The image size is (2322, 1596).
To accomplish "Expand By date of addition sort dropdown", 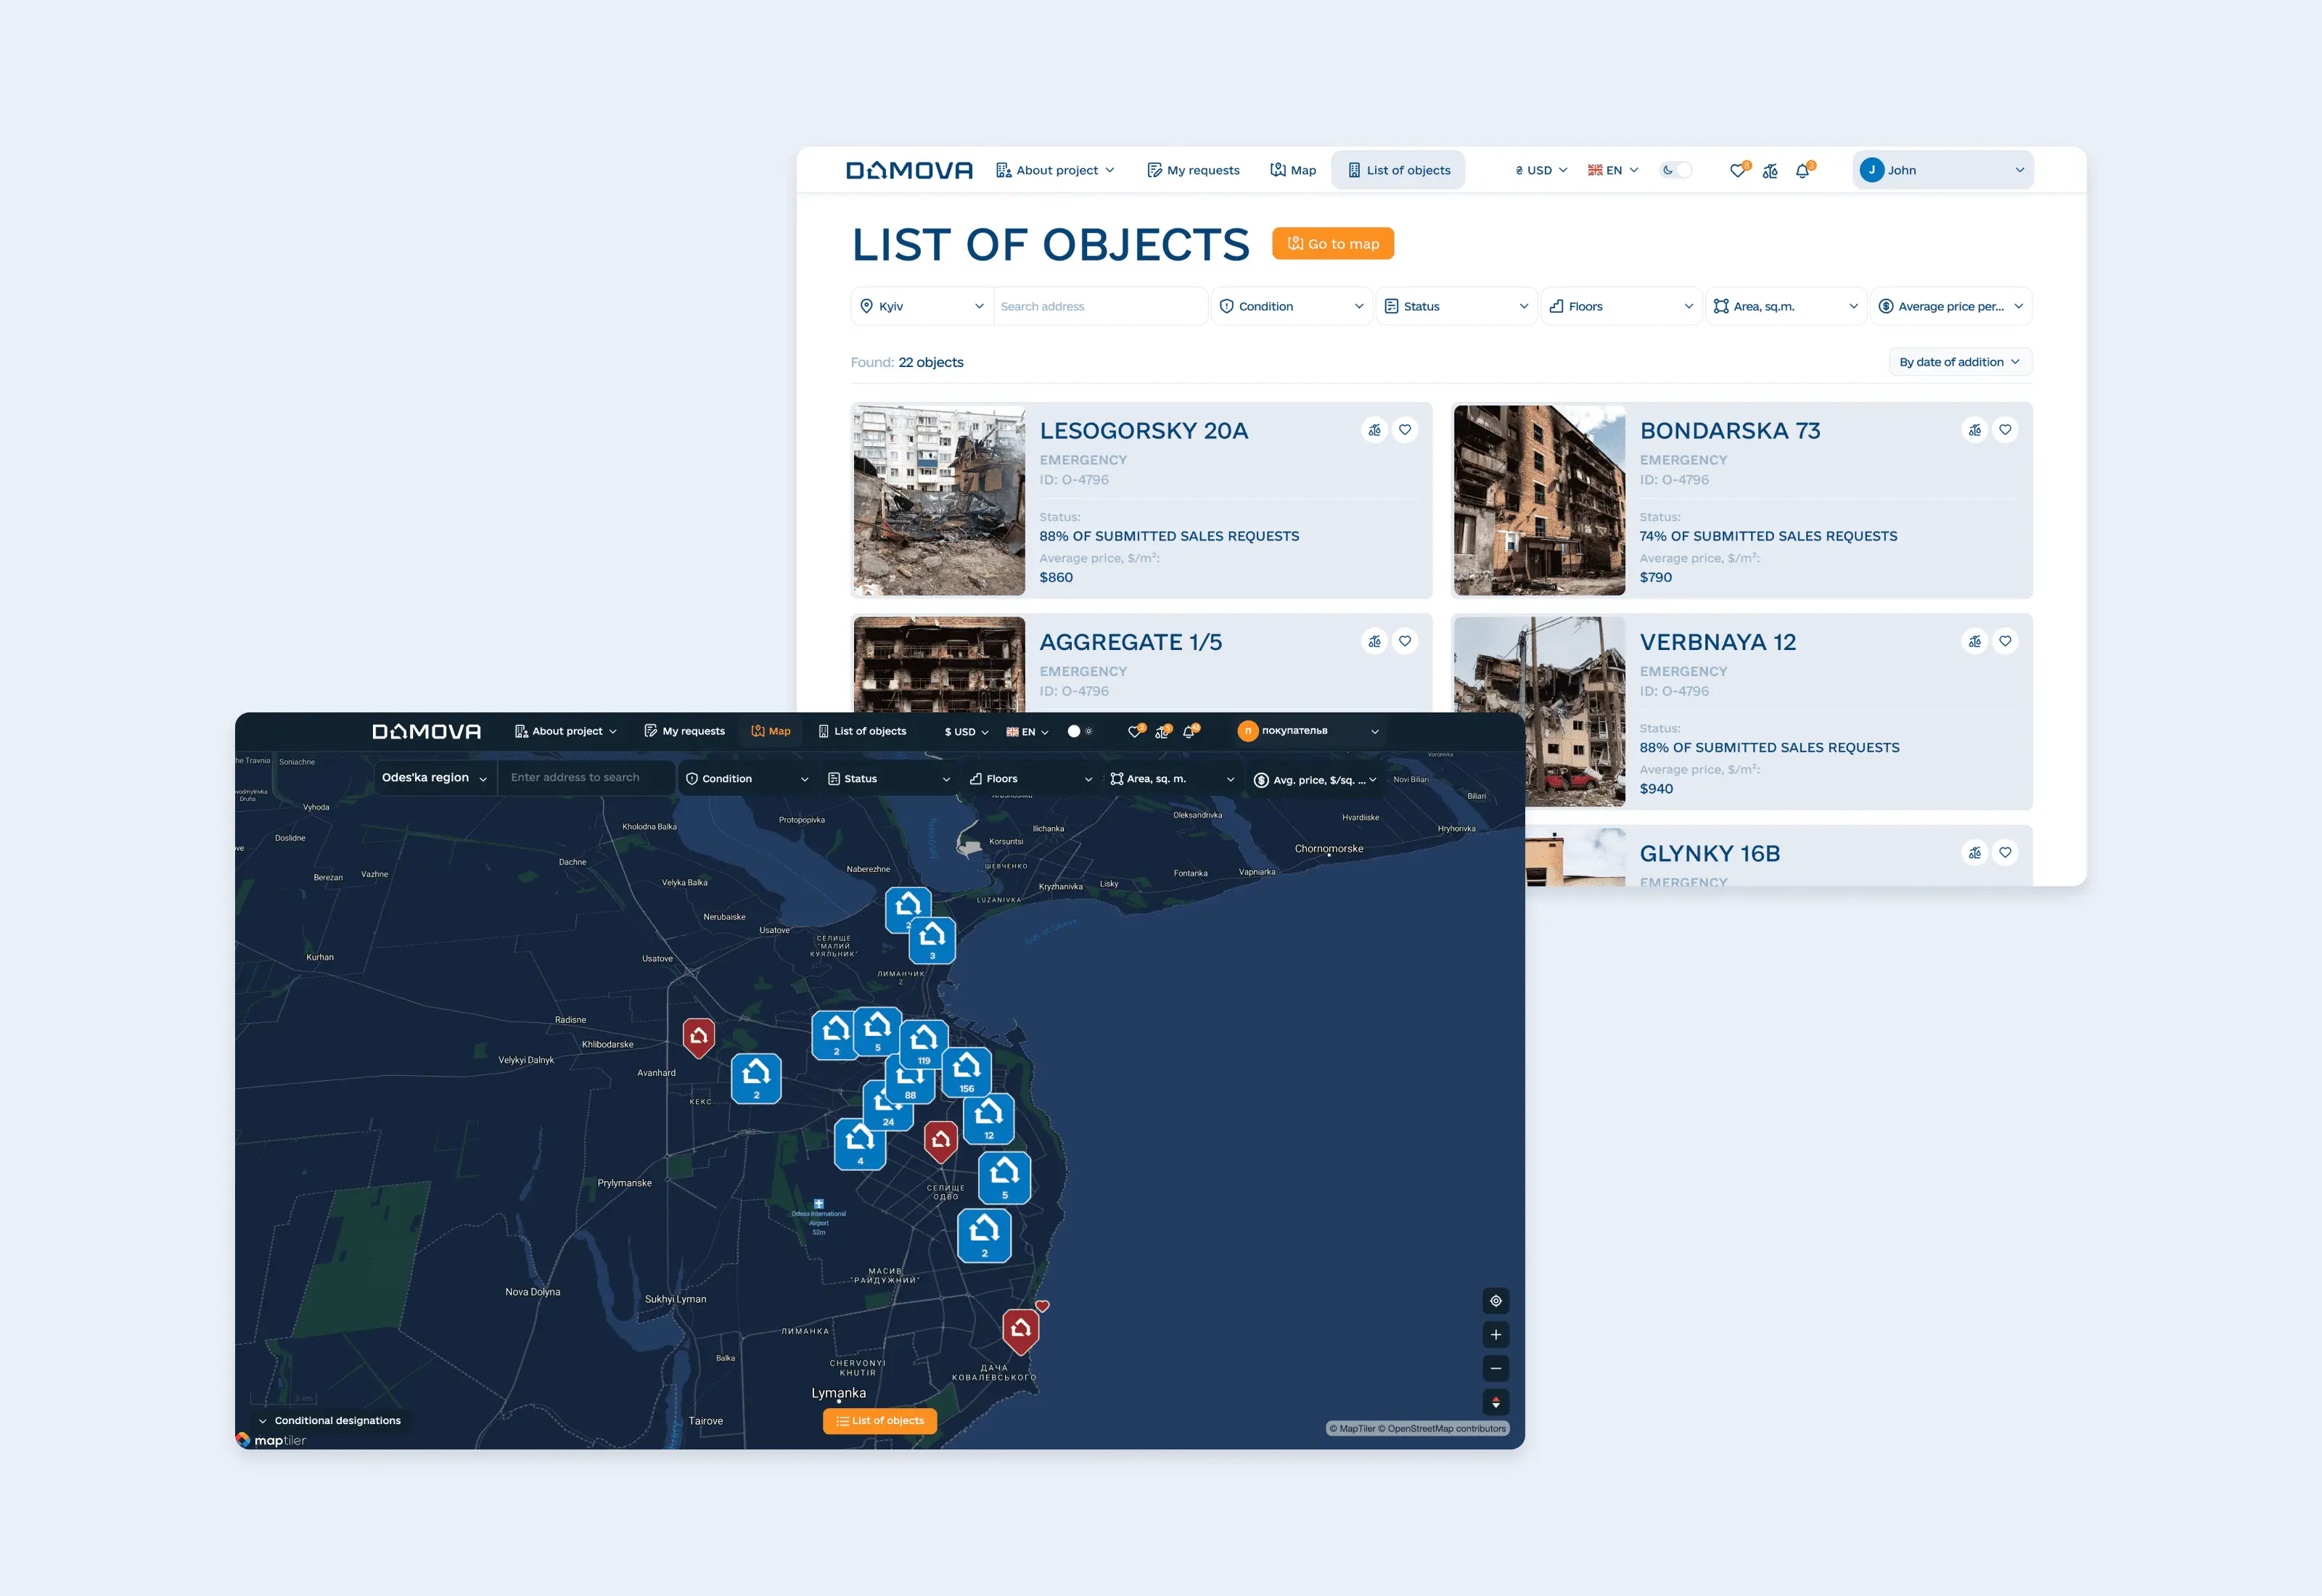I will pos(1959,362).
